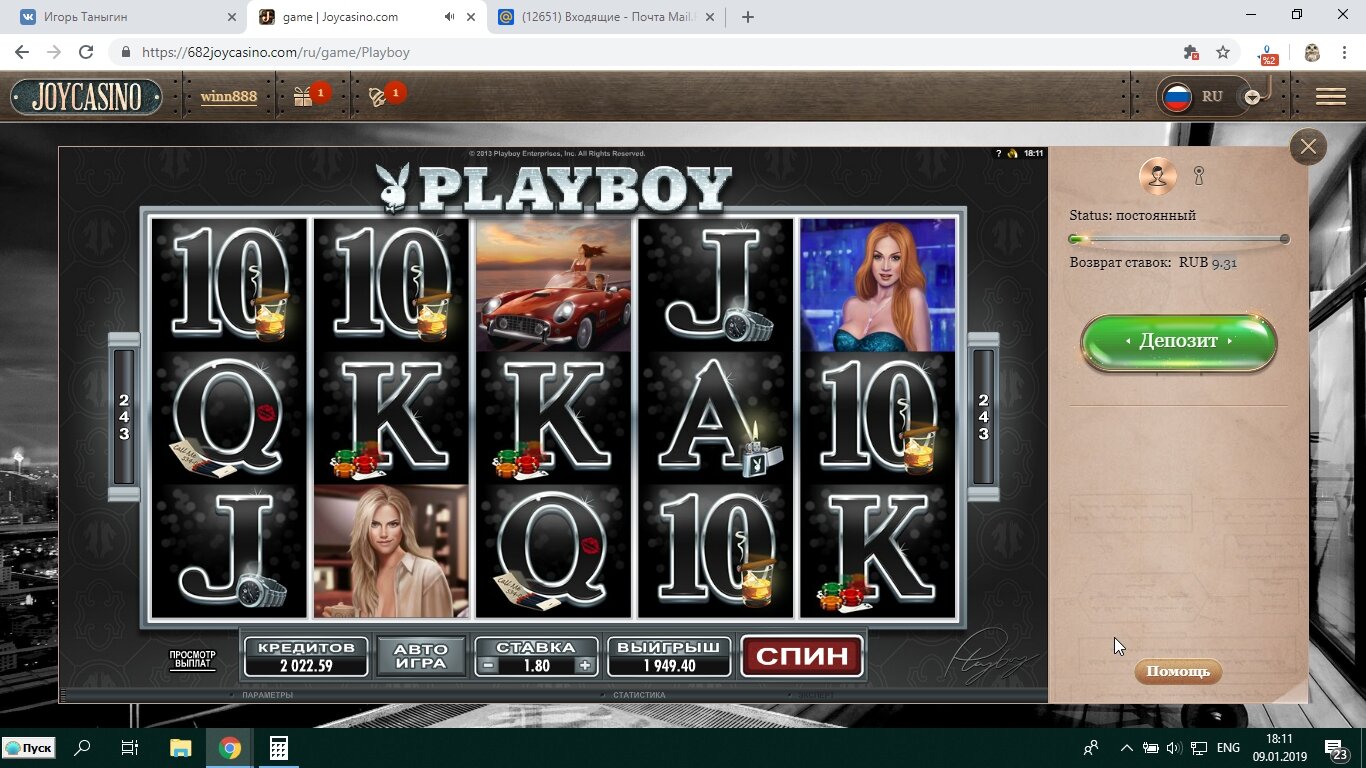The height and width of the screenshot is (768, 1366).
Task: Click the player profile avatar icon
Action: tap(1158, 176)
